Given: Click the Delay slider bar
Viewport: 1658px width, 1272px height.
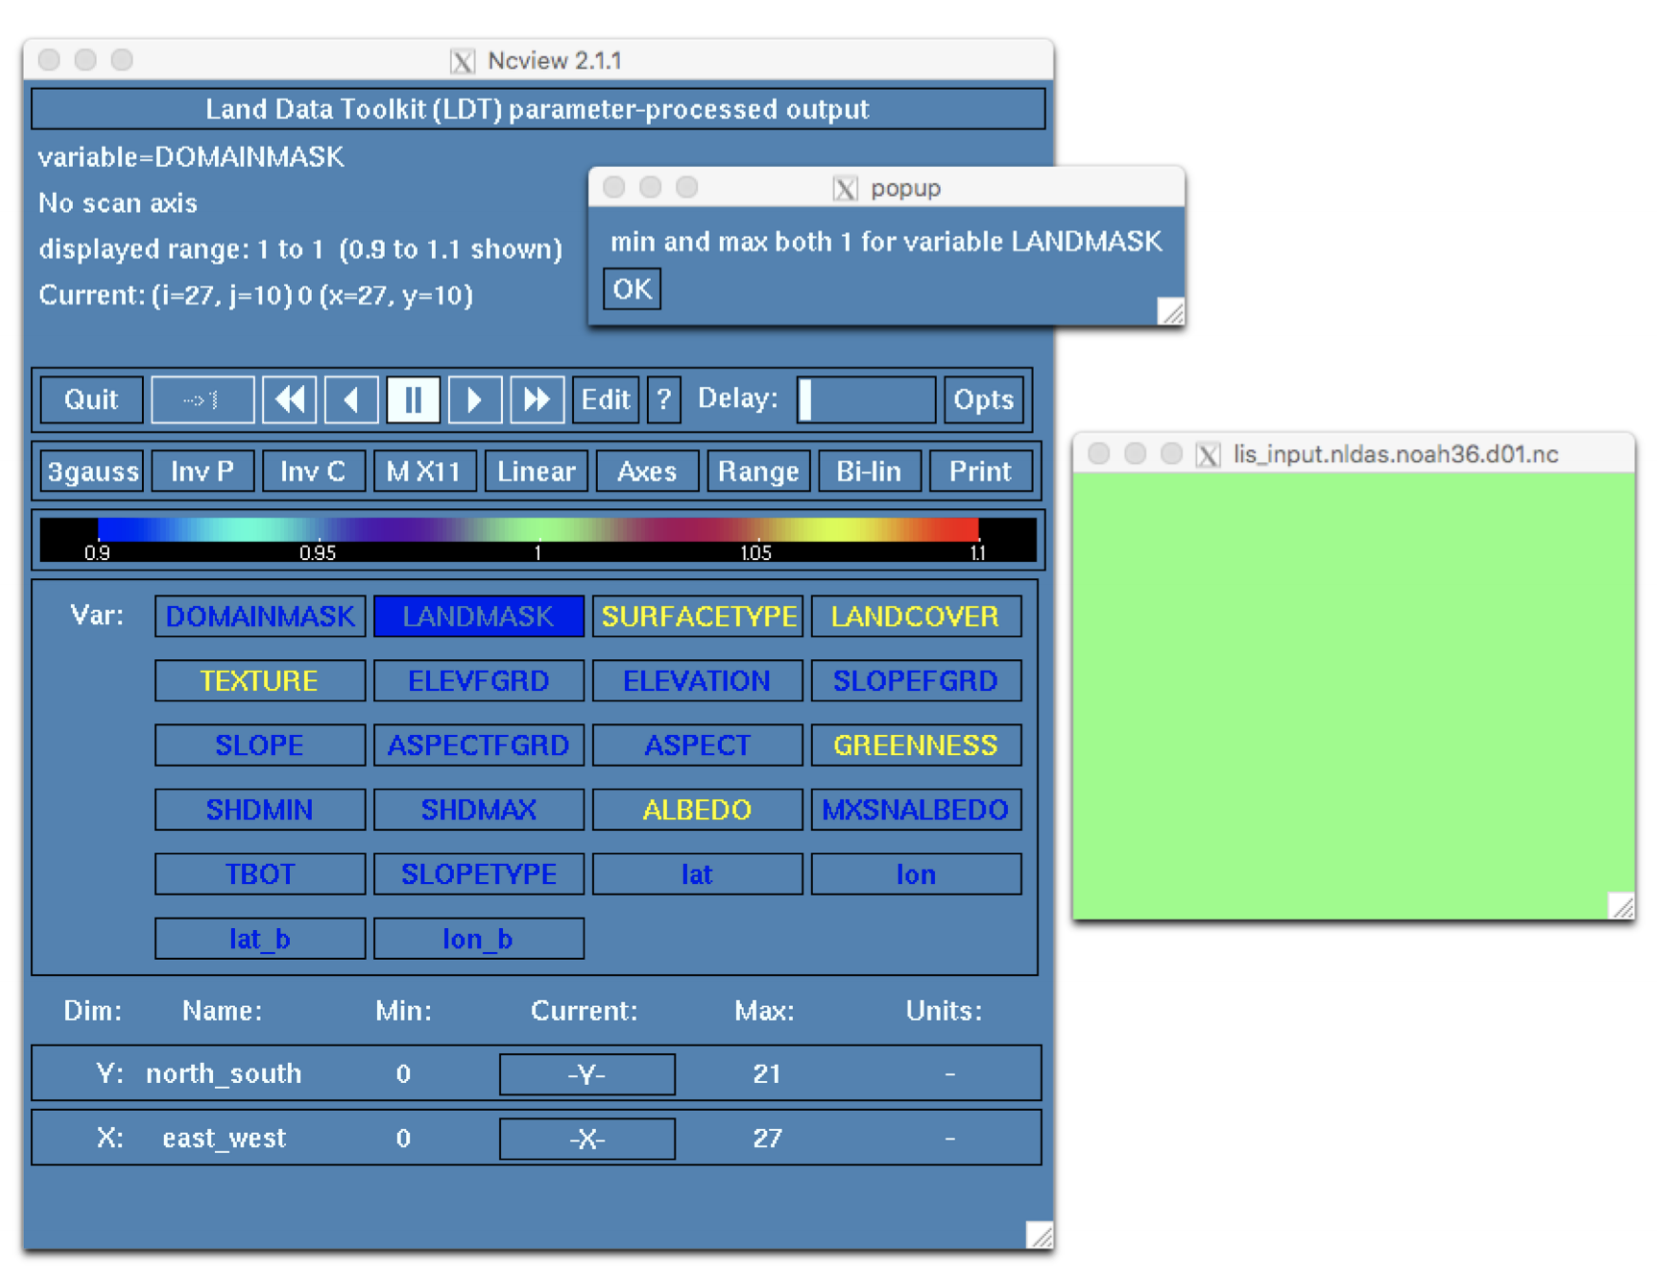Looking at the screenshot, I should [x=866, y=400].
